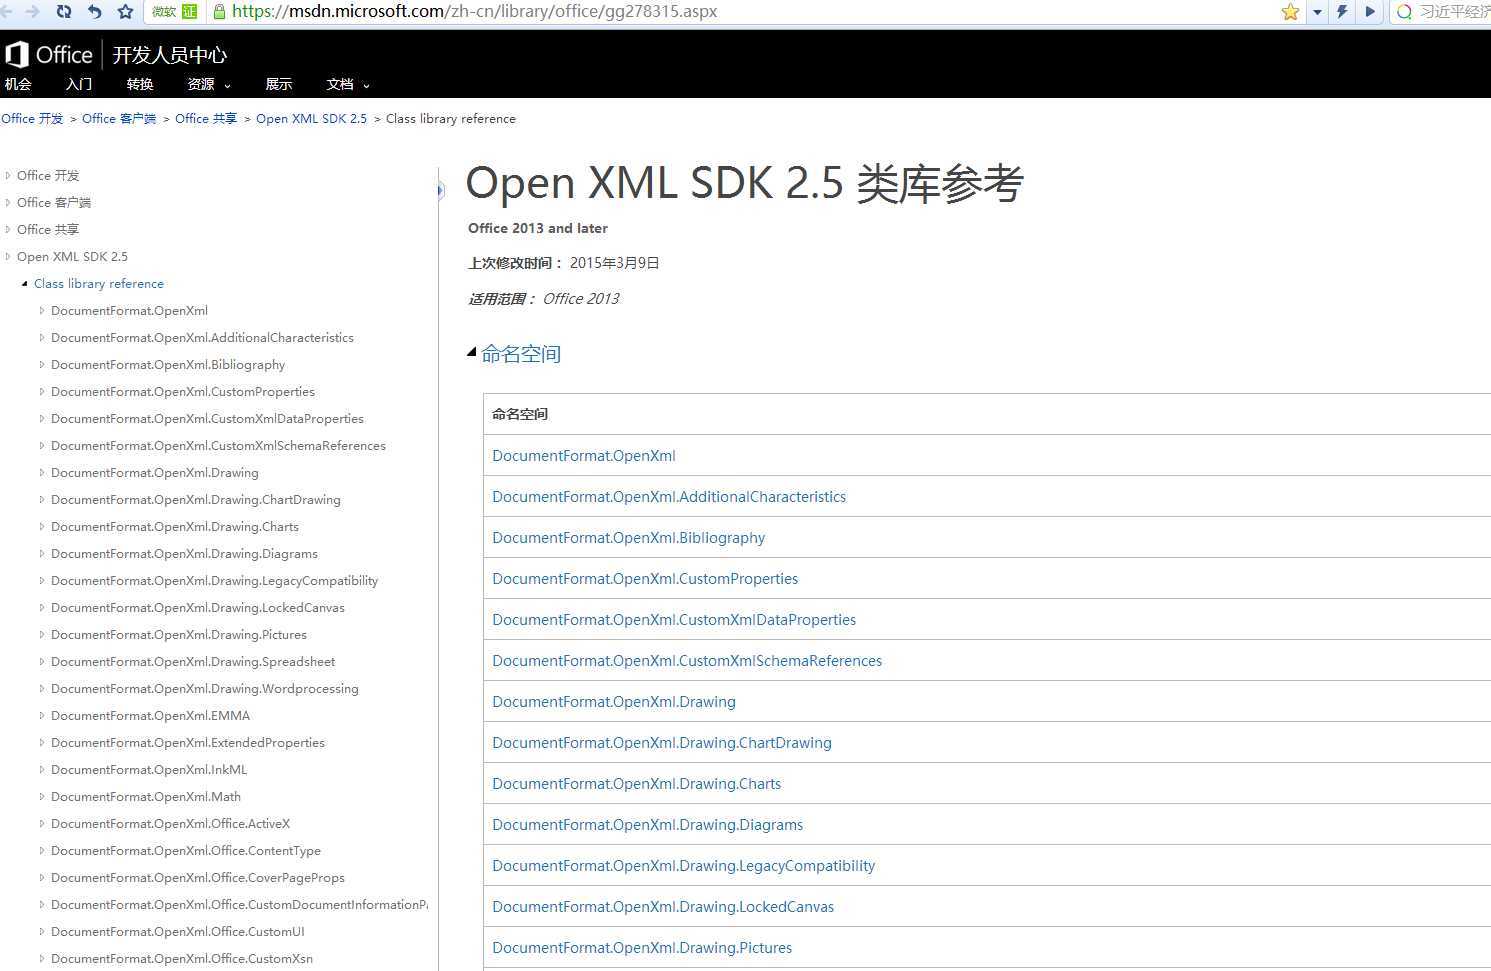1491x971 pixels.
Task: Open DocumentFormat.OpenXml.CustomProperties table link
Action: tap(645, 579)
